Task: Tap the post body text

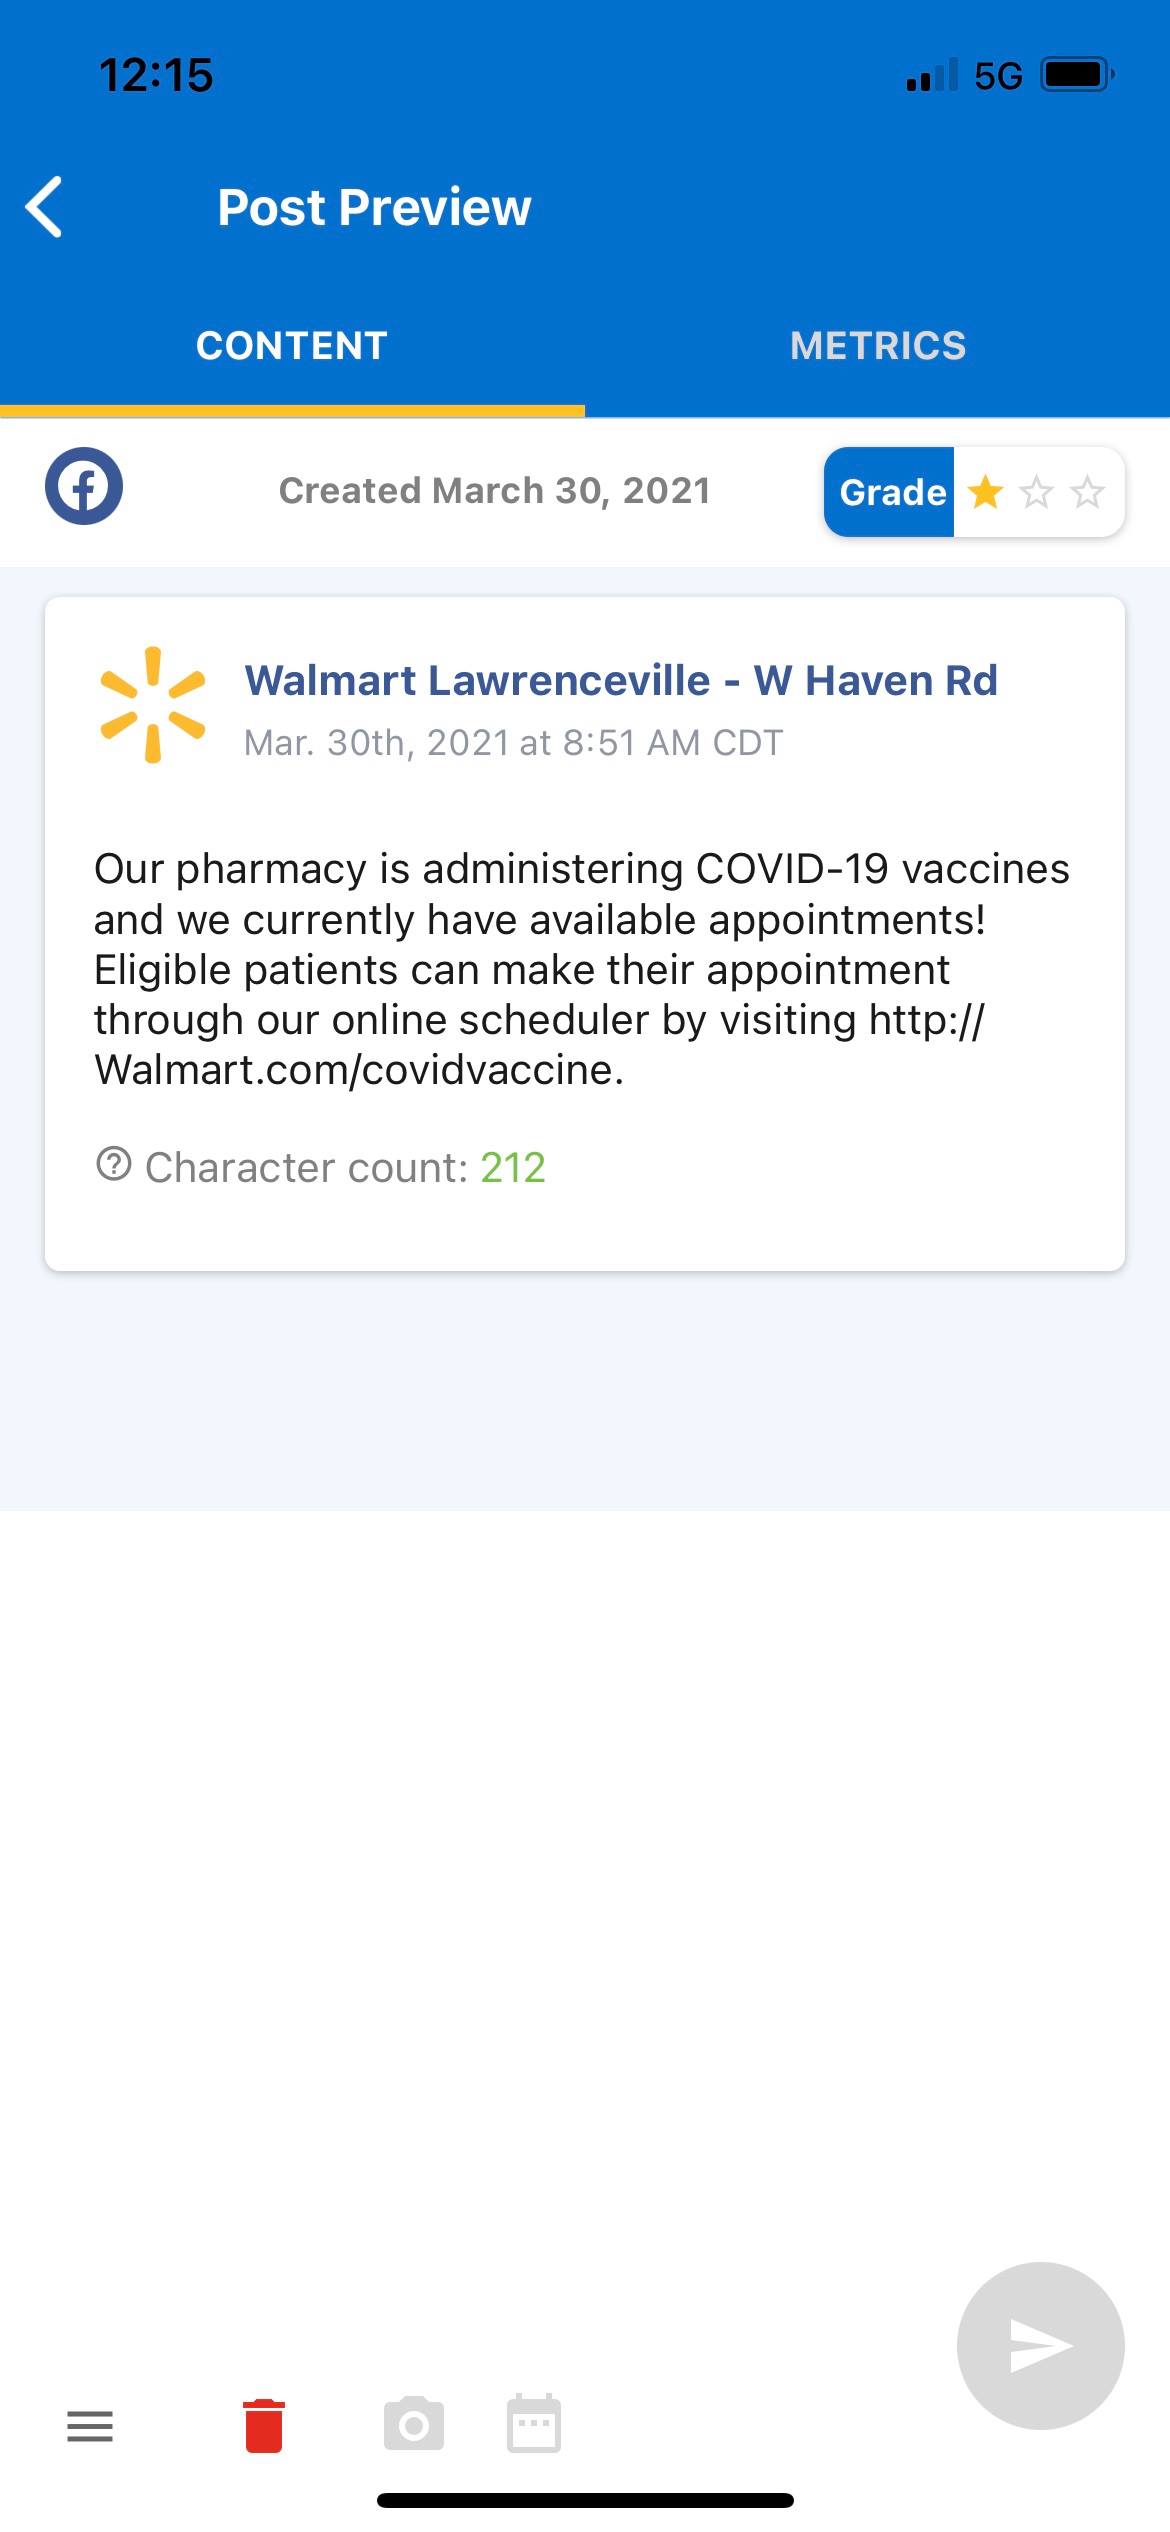Action: click(580, 968)
